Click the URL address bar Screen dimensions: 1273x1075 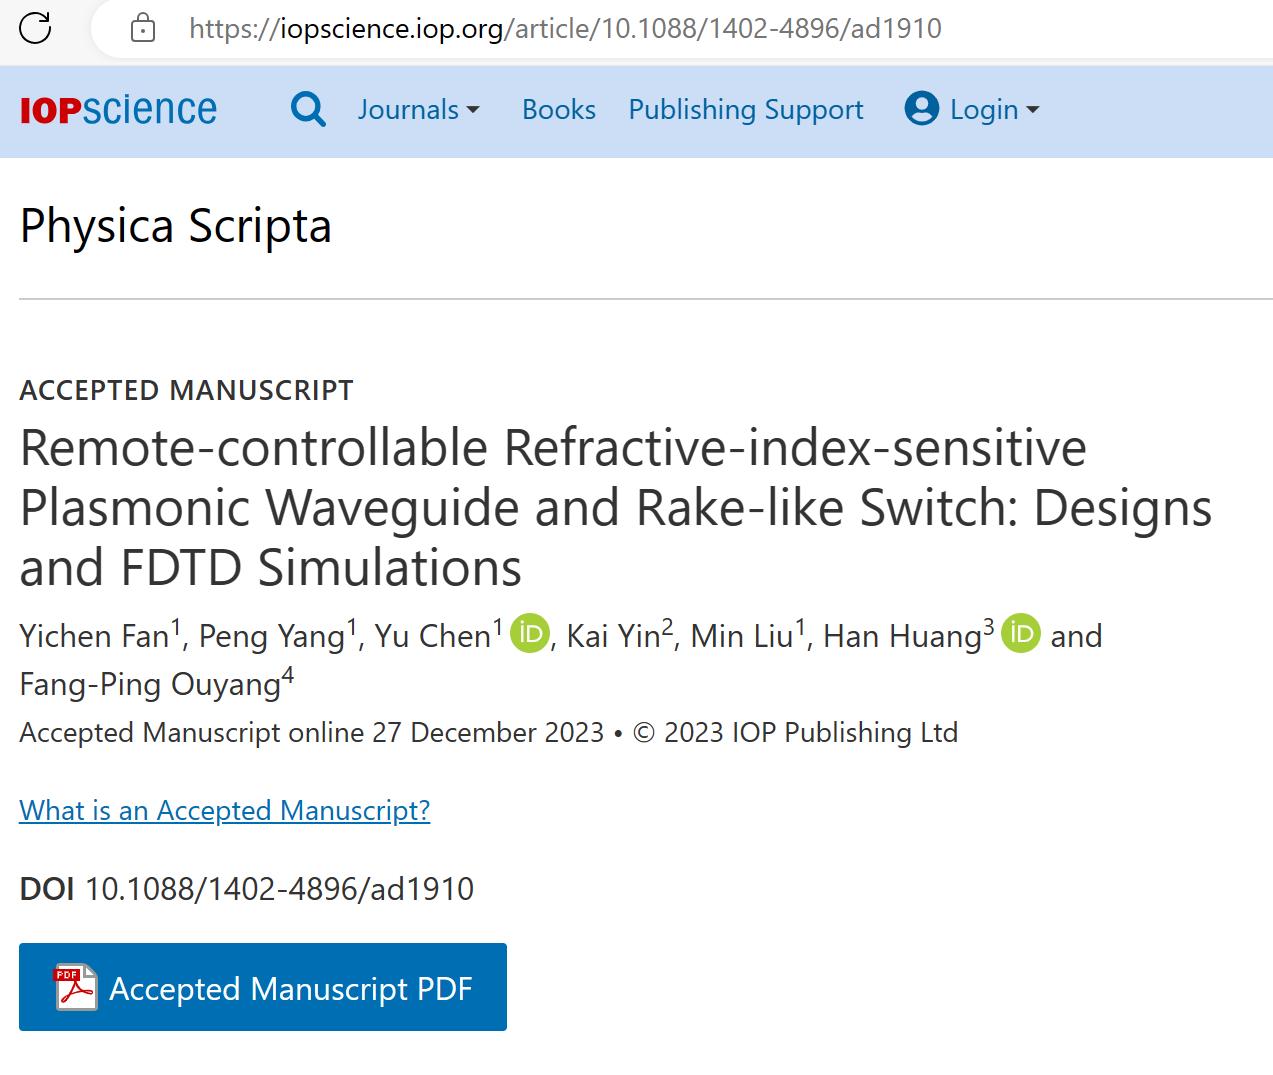click(565, 28)
